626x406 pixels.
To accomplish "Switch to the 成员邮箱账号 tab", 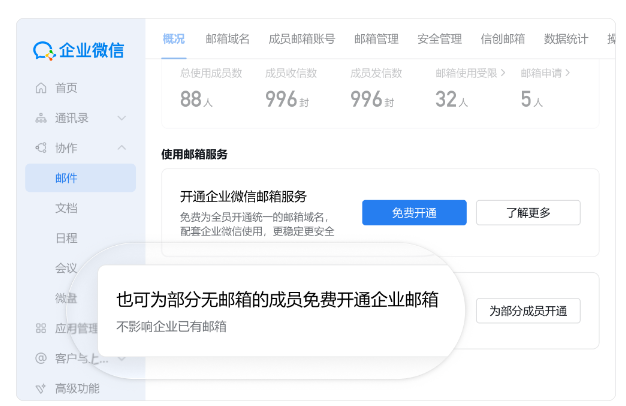I will [301, 39].
